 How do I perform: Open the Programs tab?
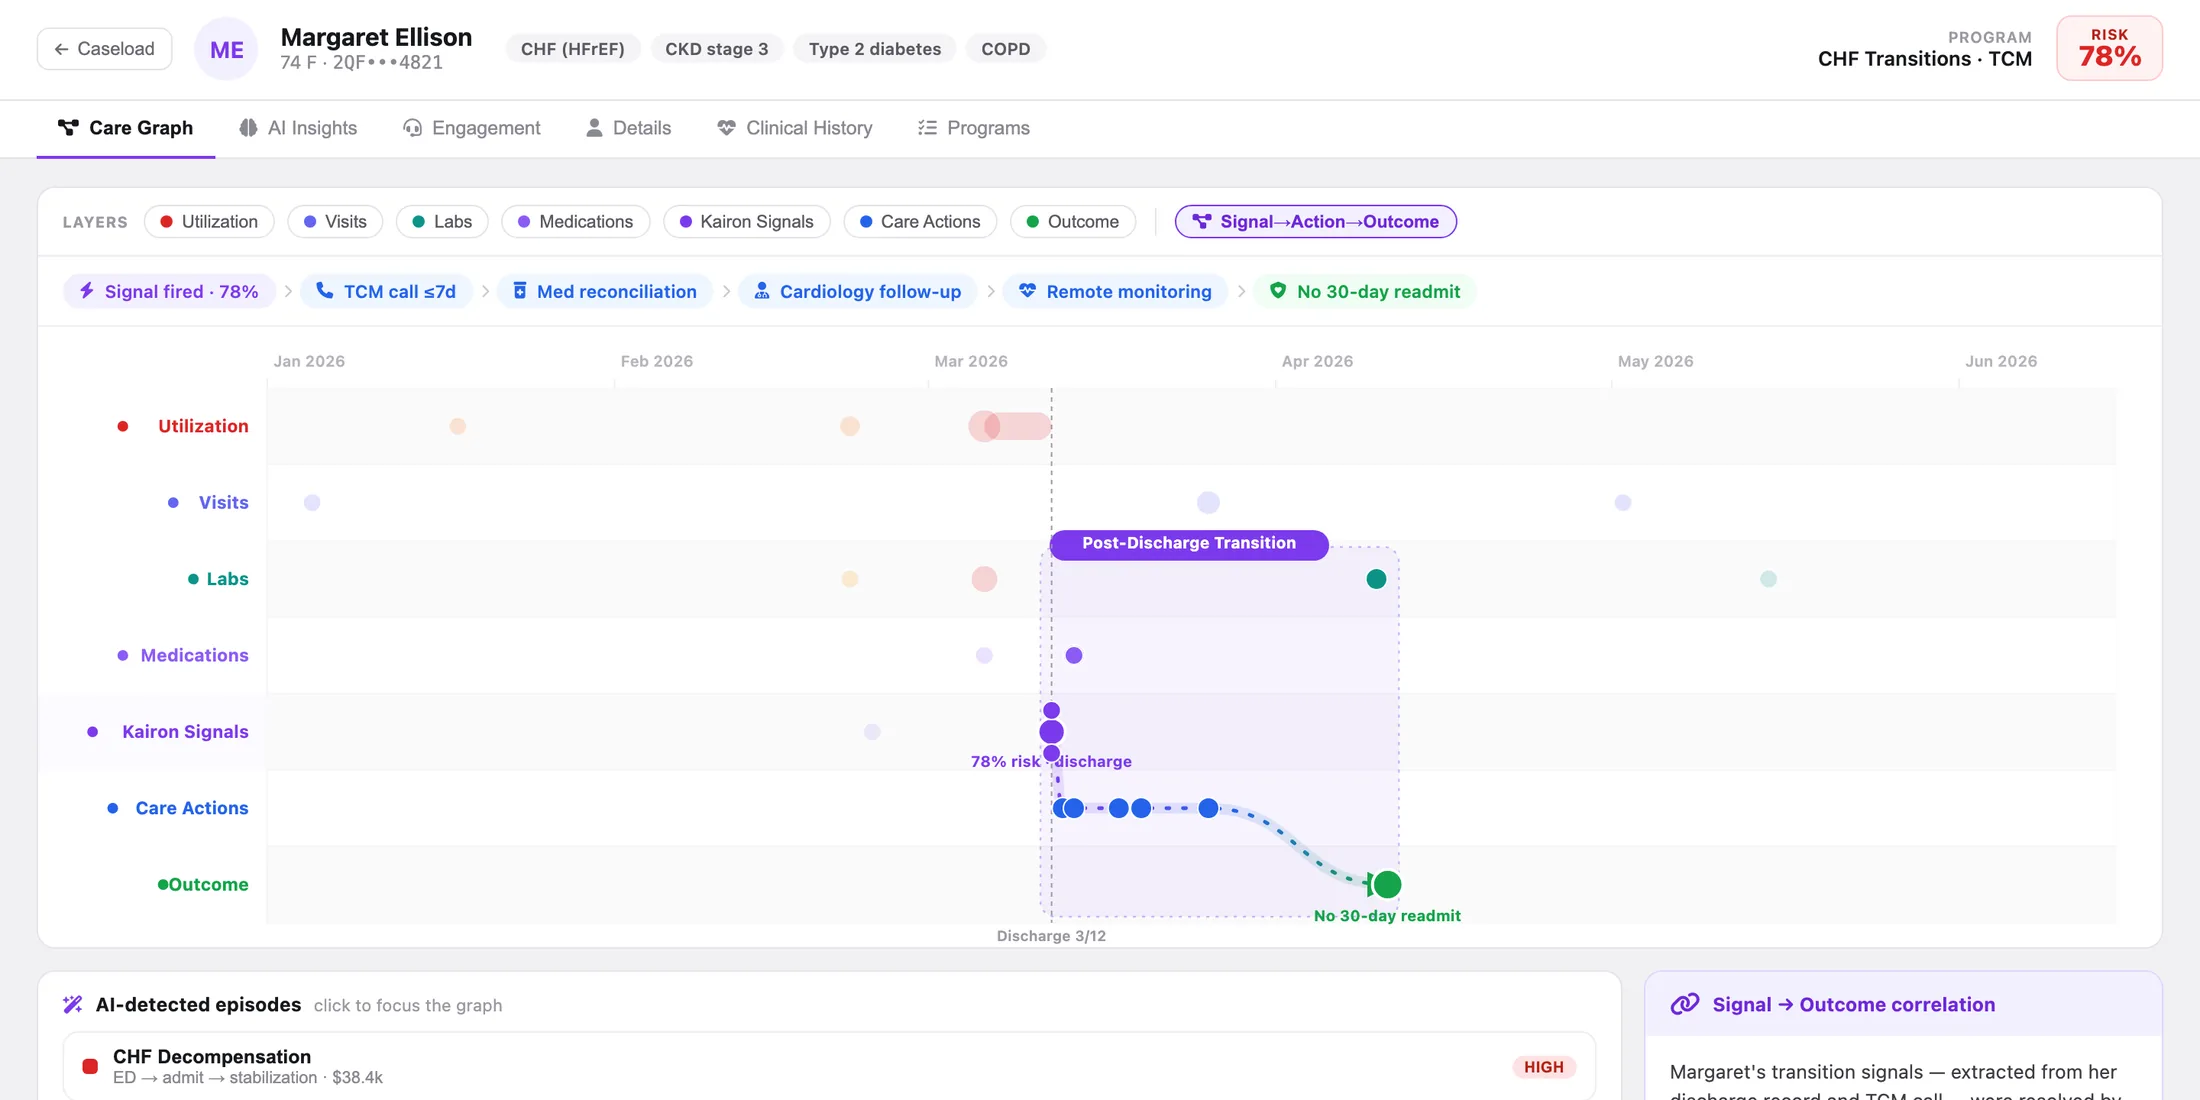(x=974, y=128)
